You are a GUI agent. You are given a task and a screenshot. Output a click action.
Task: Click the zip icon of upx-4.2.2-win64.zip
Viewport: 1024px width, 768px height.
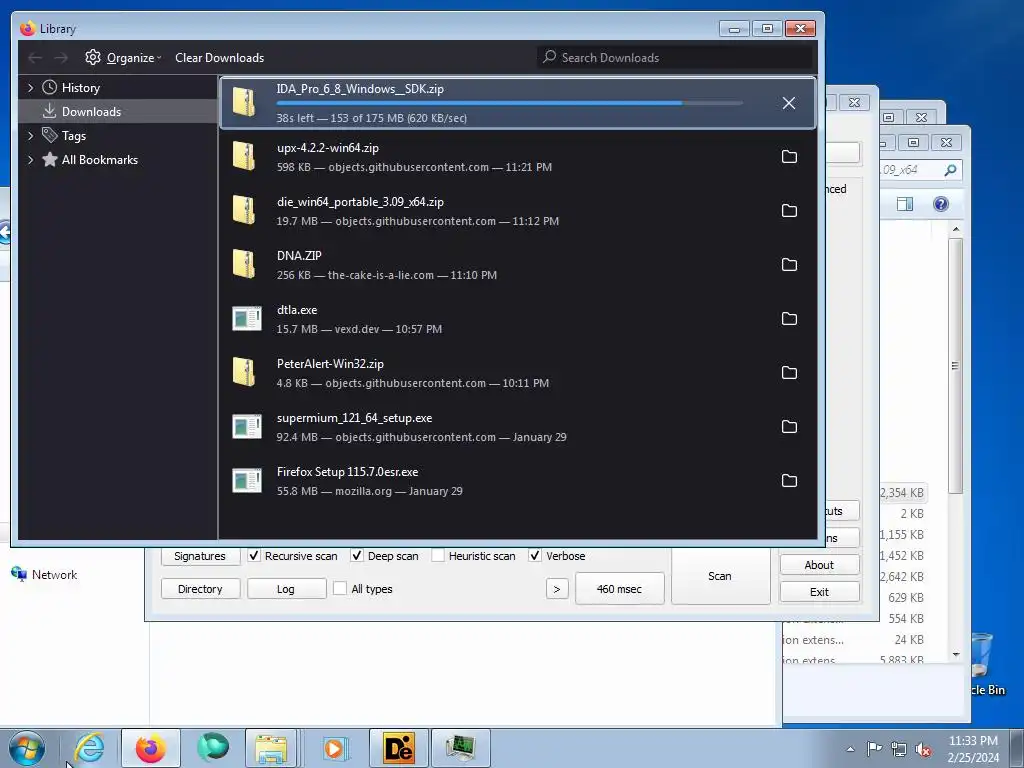[244, 157]
